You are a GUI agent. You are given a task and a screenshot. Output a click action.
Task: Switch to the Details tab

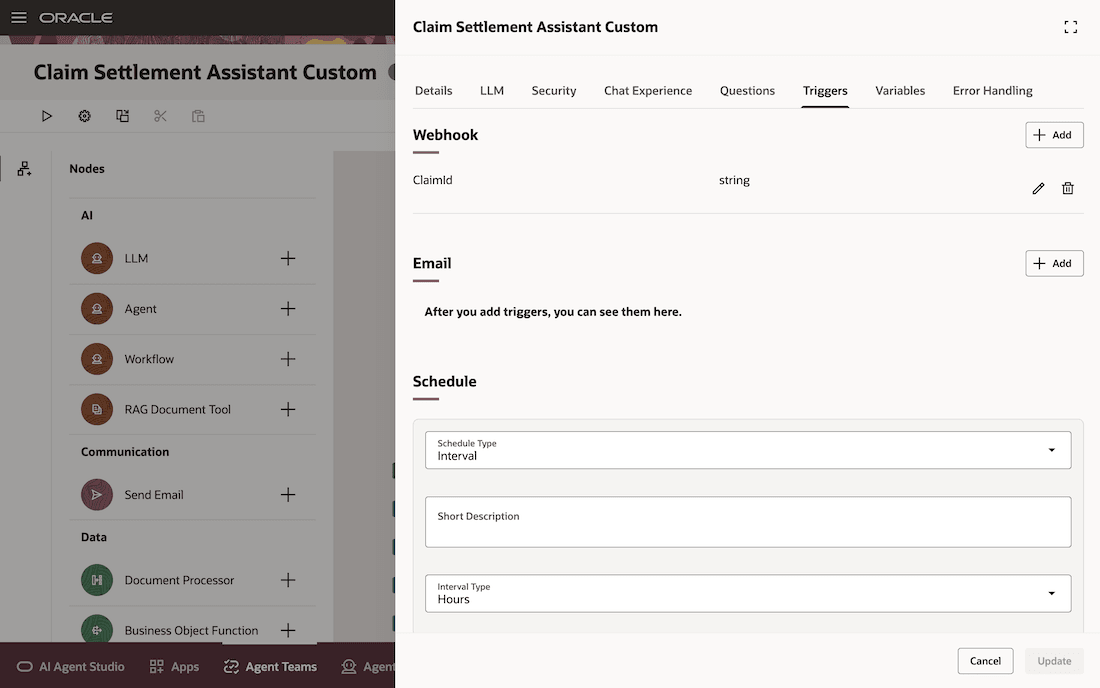click(434, 90)
